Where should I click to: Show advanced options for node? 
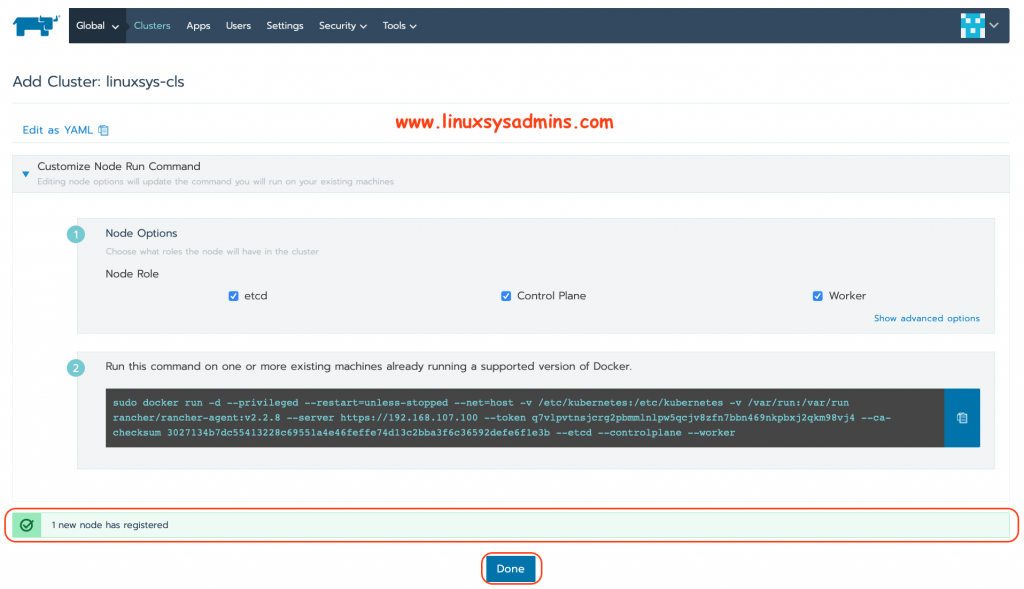(x=927, y=318)
